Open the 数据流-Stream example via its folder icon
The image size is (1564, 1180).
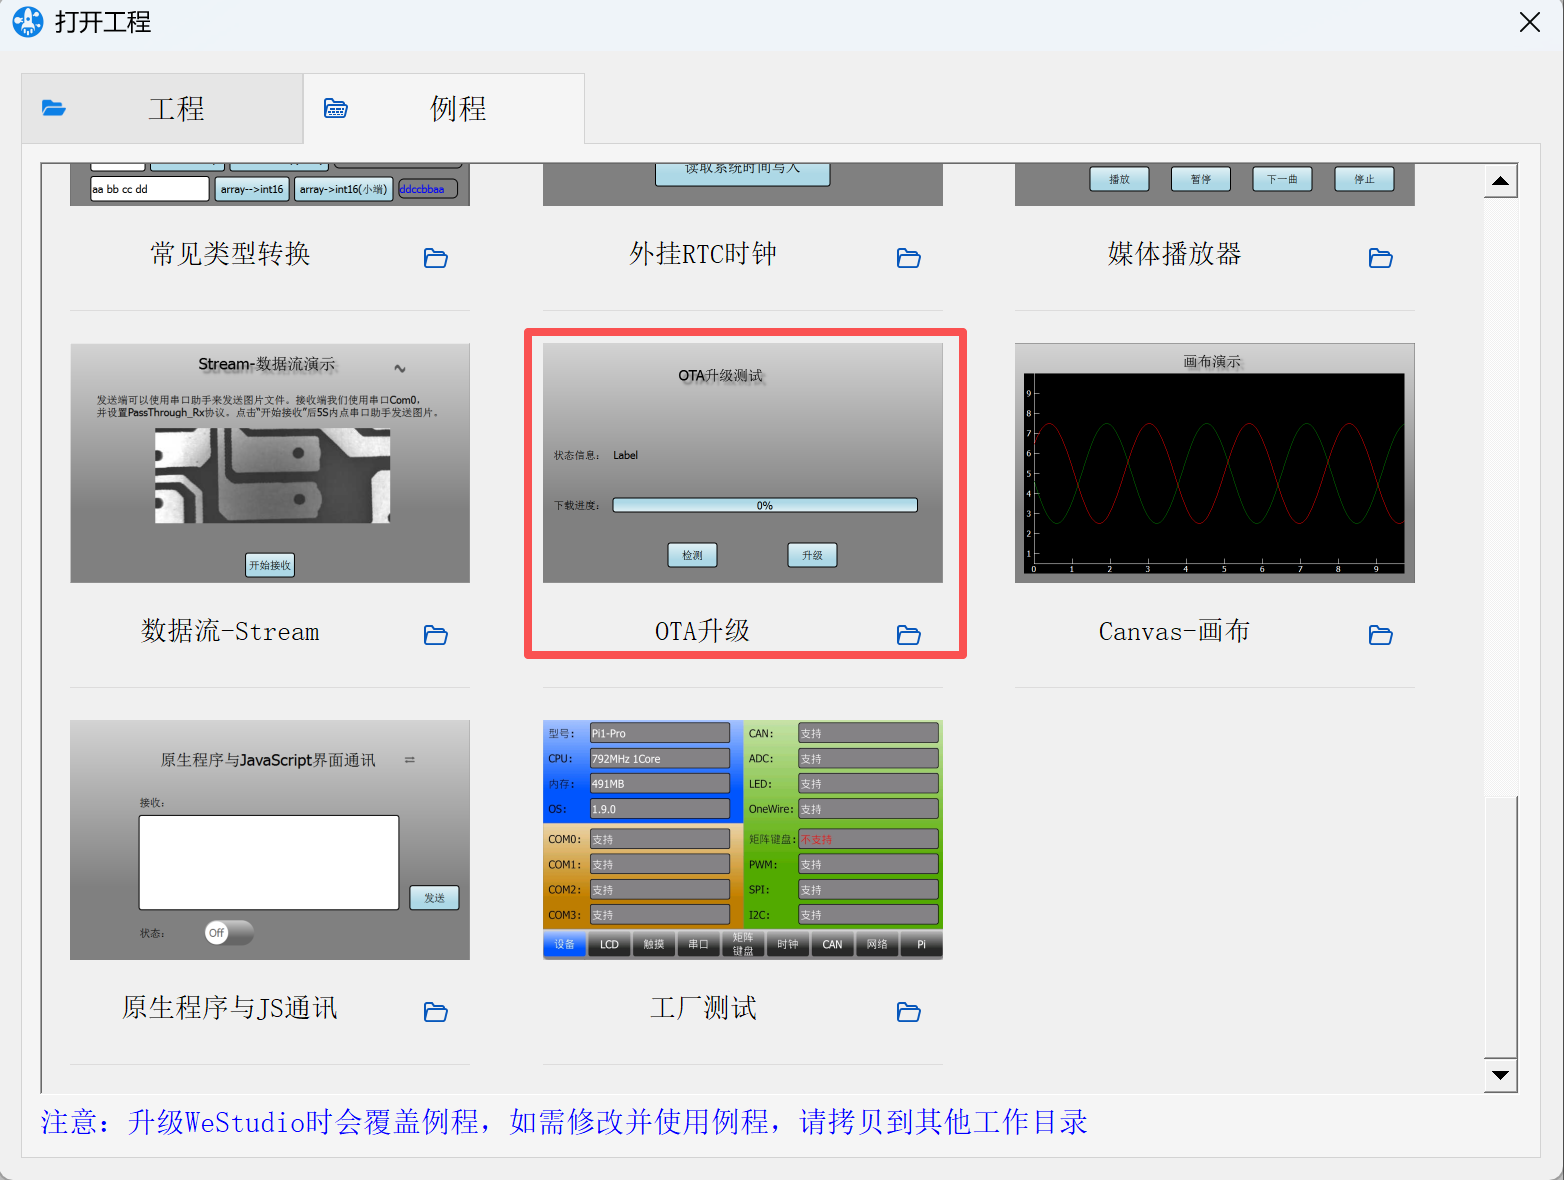(435, 635)
